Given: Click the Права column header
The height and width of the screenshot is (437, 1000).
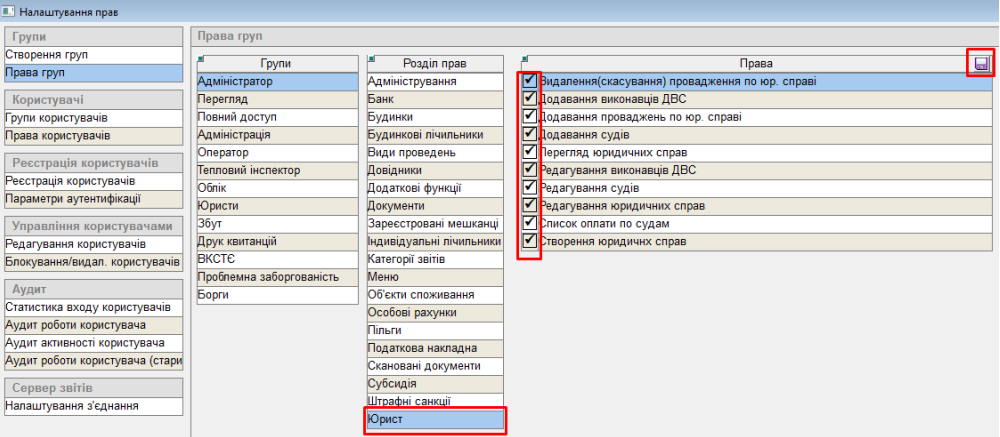Looking at the screenshot, I should 756,63.
